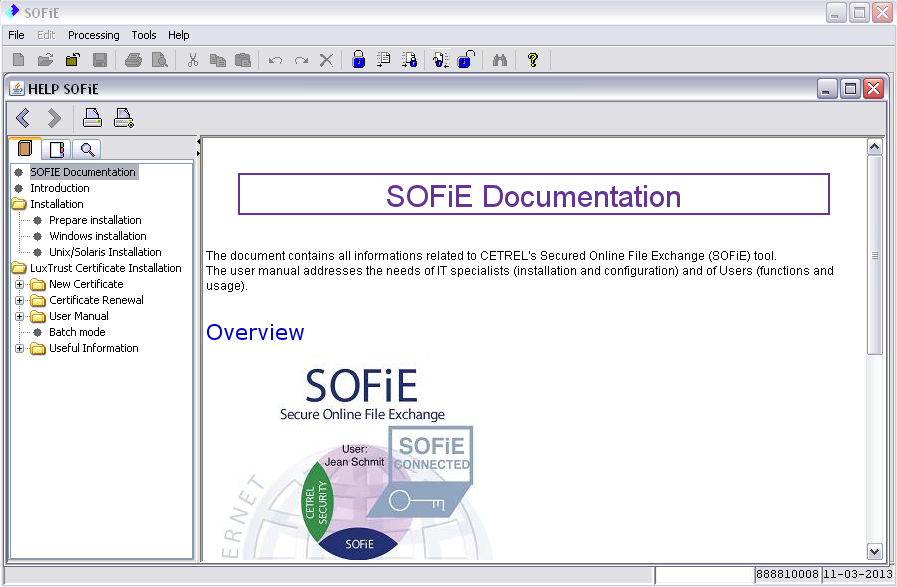Open the Windows installation topic
This screenshot has height=587, width=897.
[98, 236]
